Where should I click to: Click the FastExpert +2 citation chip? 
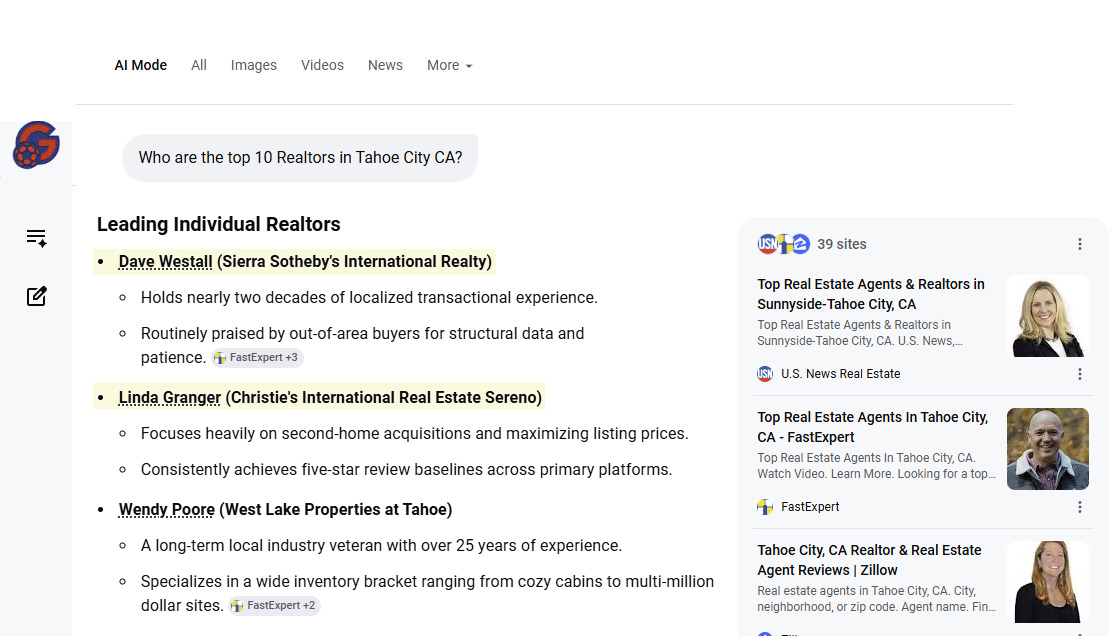(x=274, y=605)
